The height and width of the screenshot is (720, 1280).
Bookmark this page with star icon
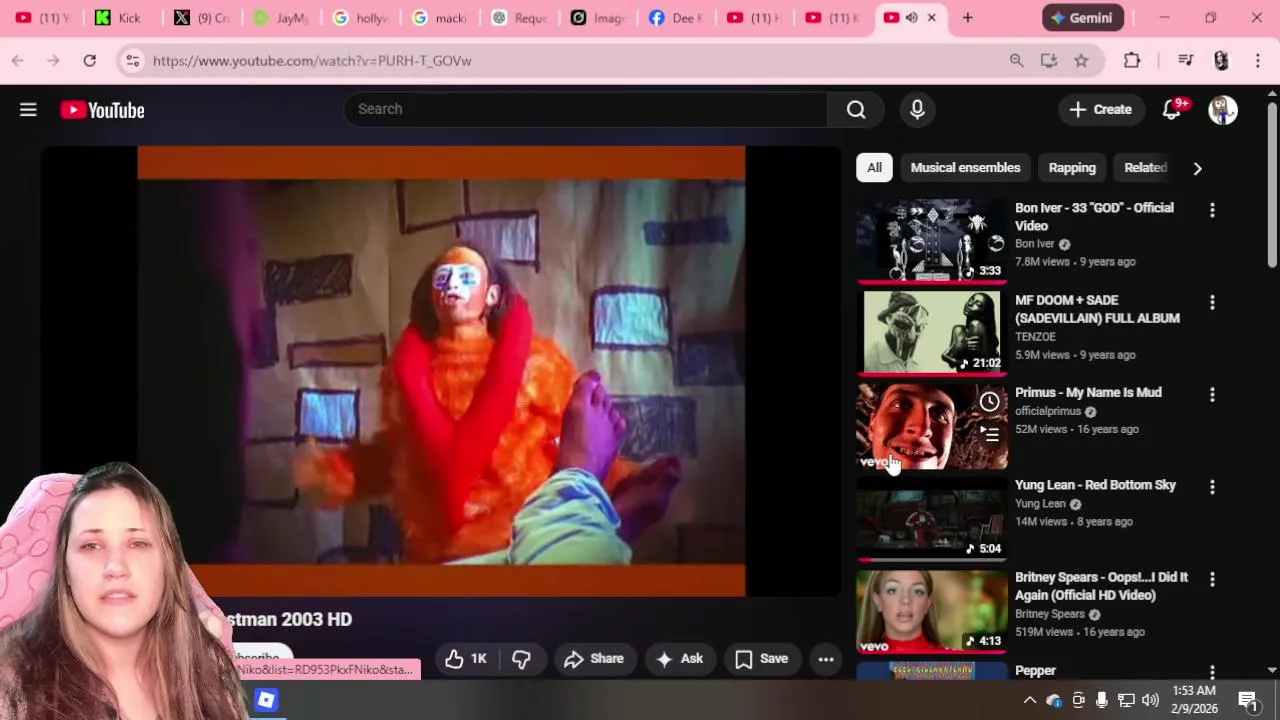1081,61
